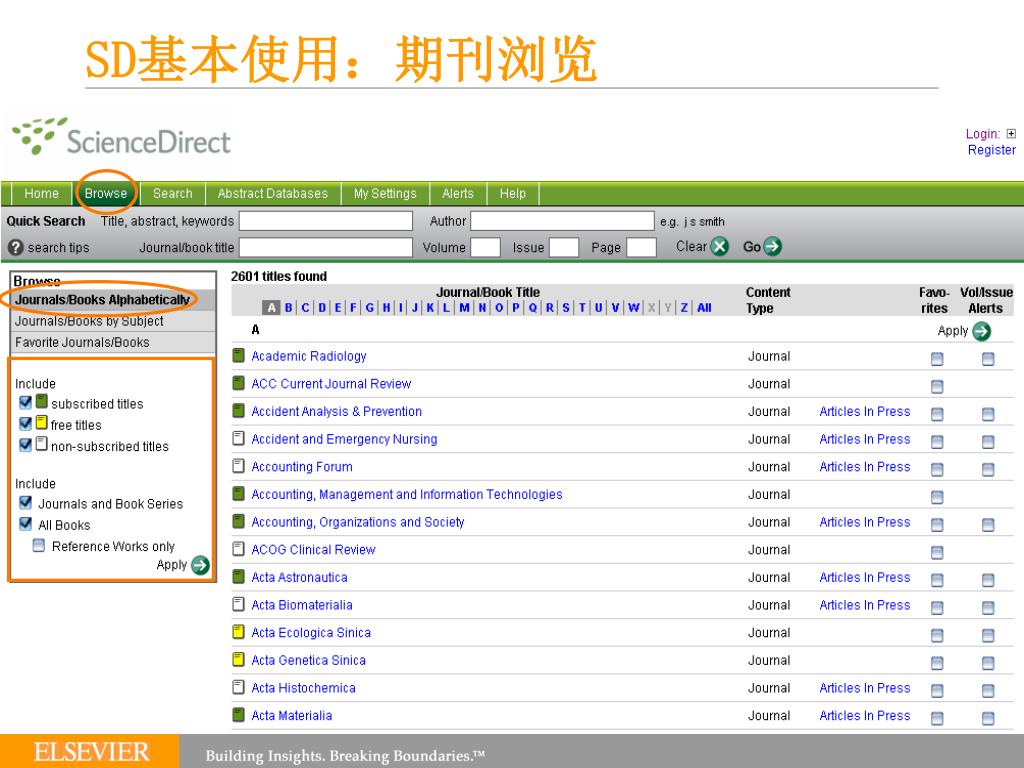The image size is (1024, 768).
Task: Click the Page input box
Action: click(641, 248)
